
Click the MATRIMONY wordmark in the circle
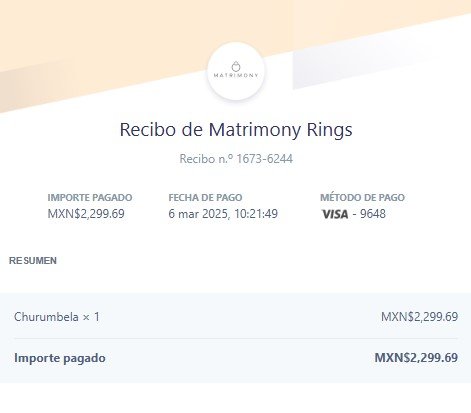coord(236,75)
